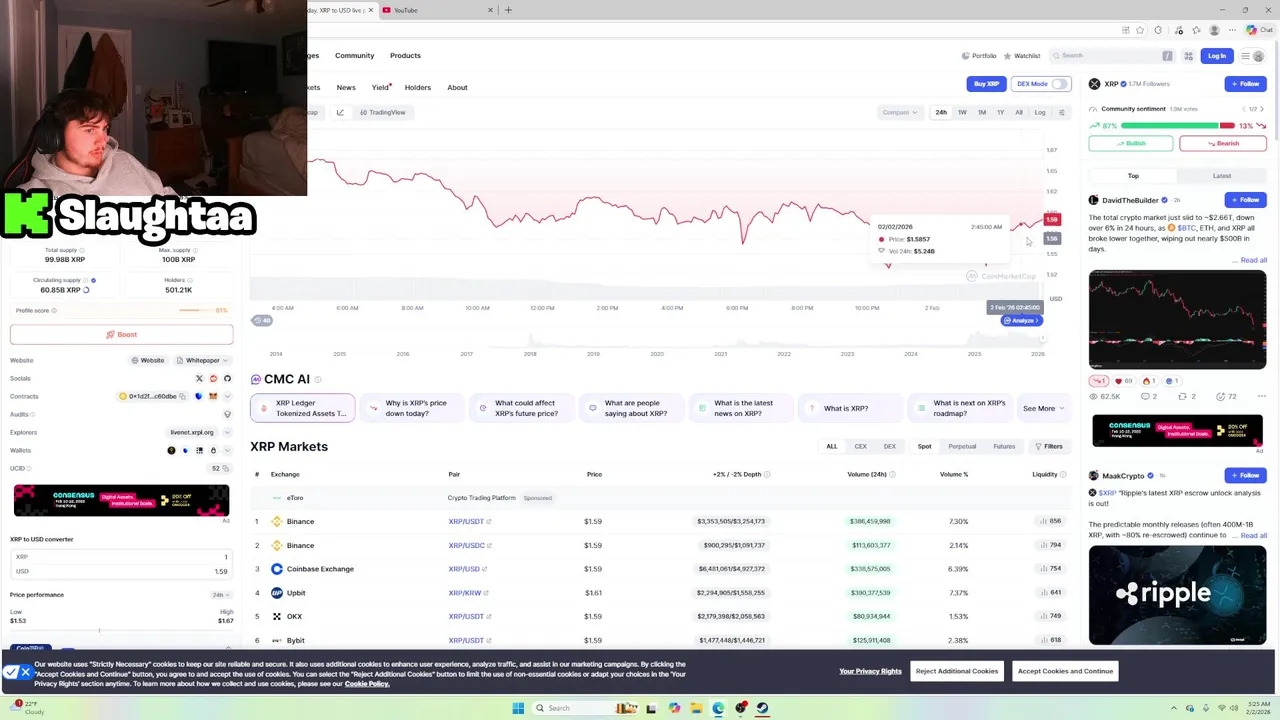Switch to the Holders tab
The width and height of the screenshot is (1280, 720).
tap(418, 88)
